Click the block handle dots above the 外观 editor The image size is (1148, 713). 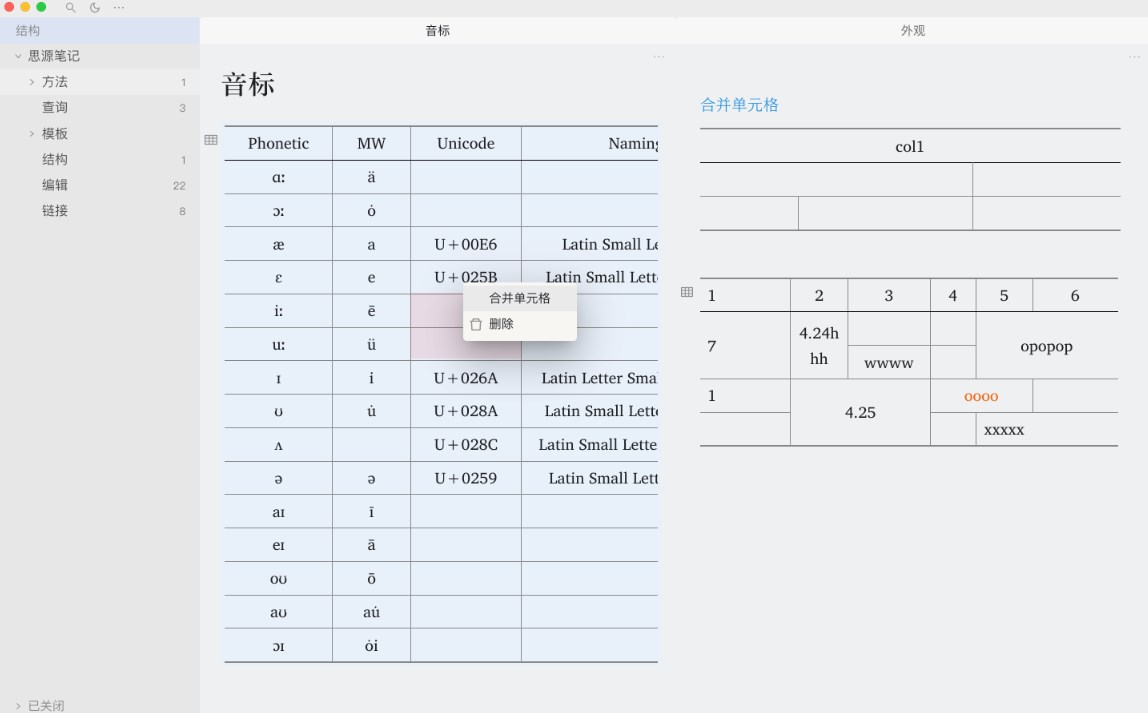pos(1133,56)
